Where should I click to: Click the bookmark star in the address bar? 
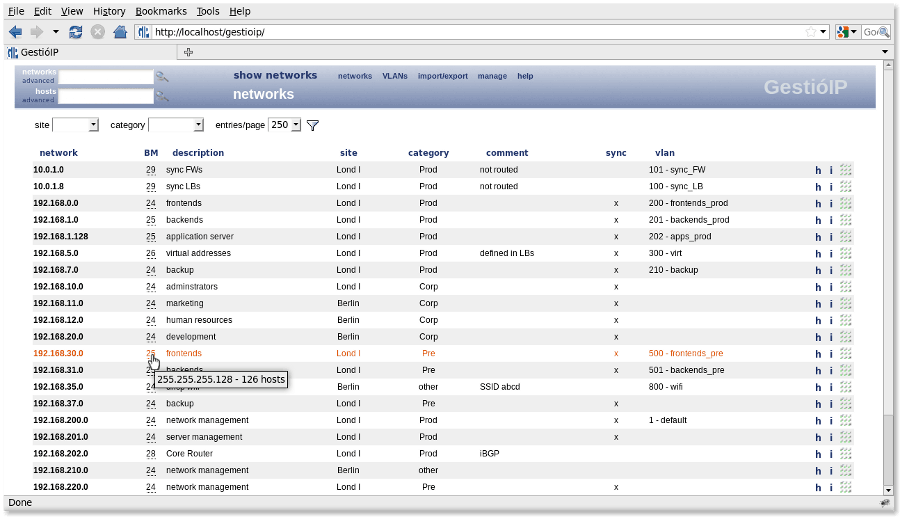point(810,32)
